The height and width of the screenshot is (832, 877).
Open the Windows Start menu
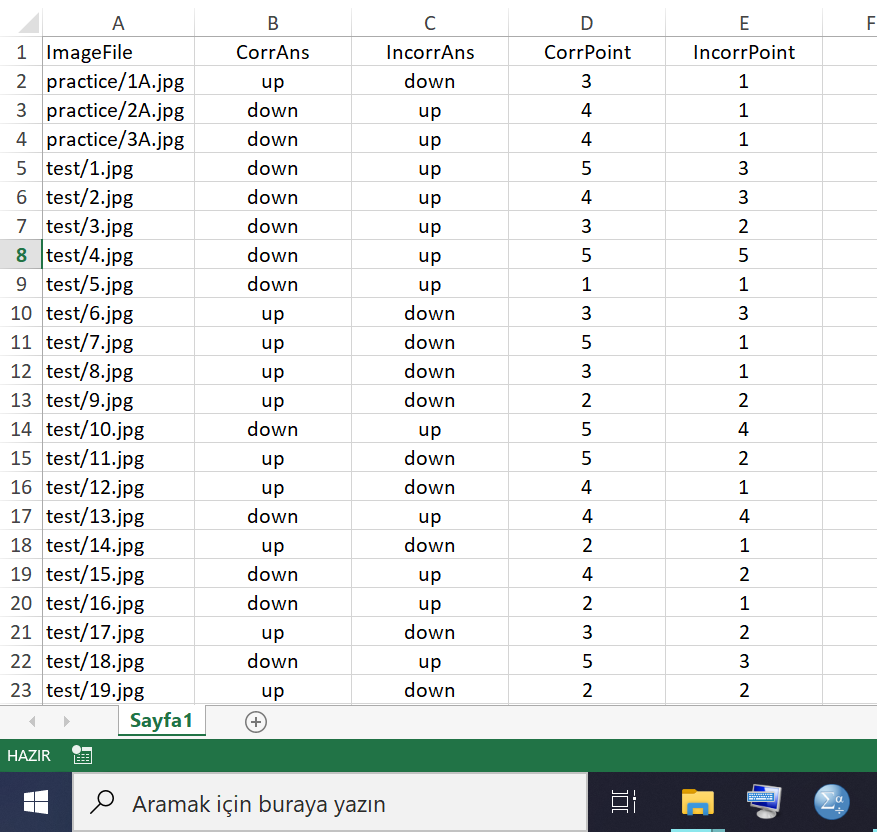36,802
